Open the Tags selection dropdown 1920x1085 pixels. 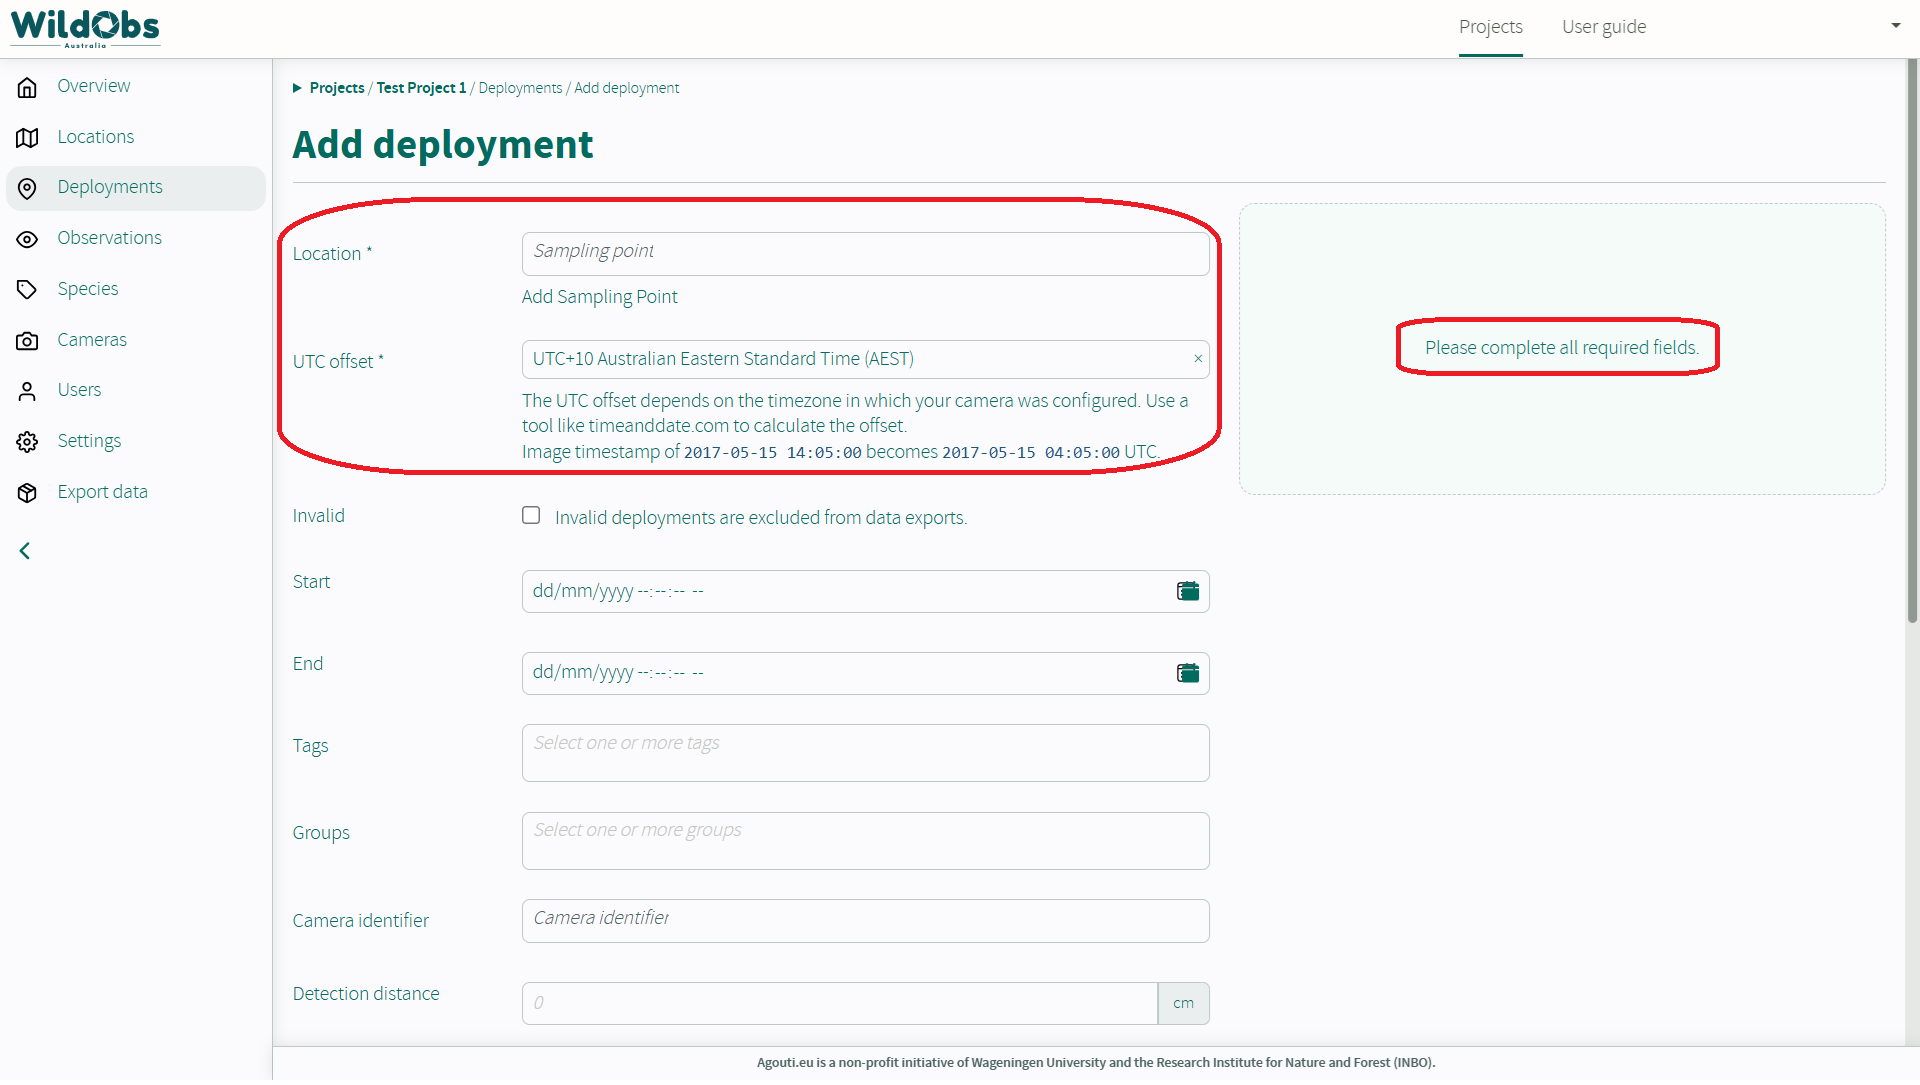865,752
